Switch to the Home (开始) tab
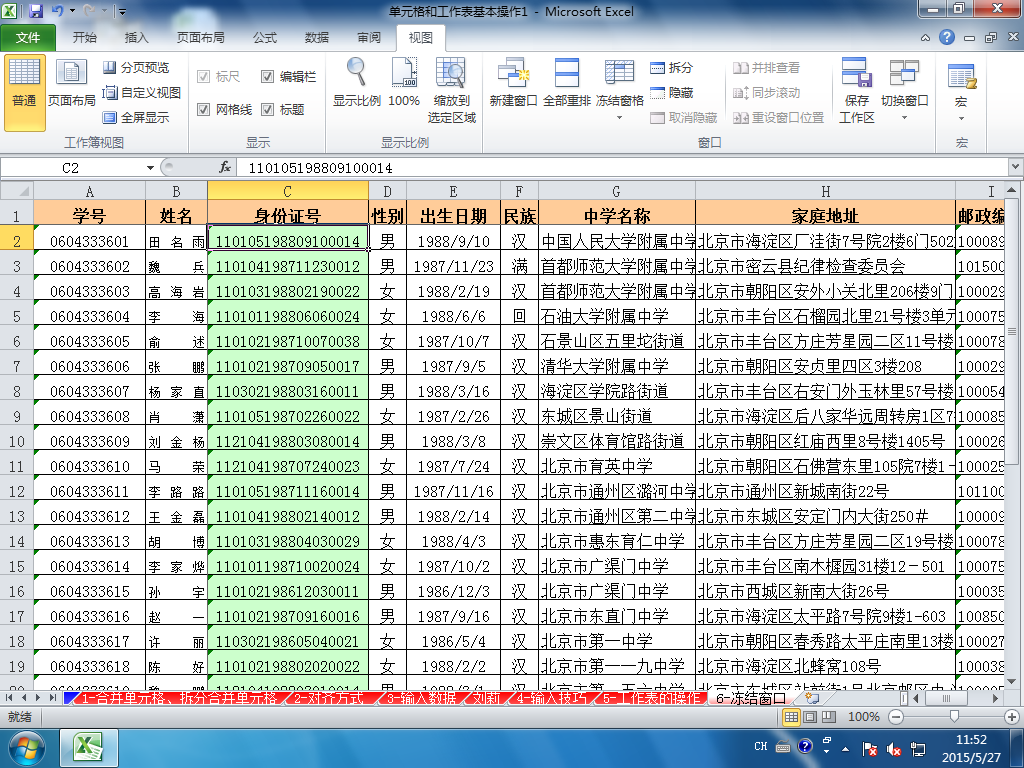Image resolution: width=1024 pixels, height=768 pixels. [84, 38]
